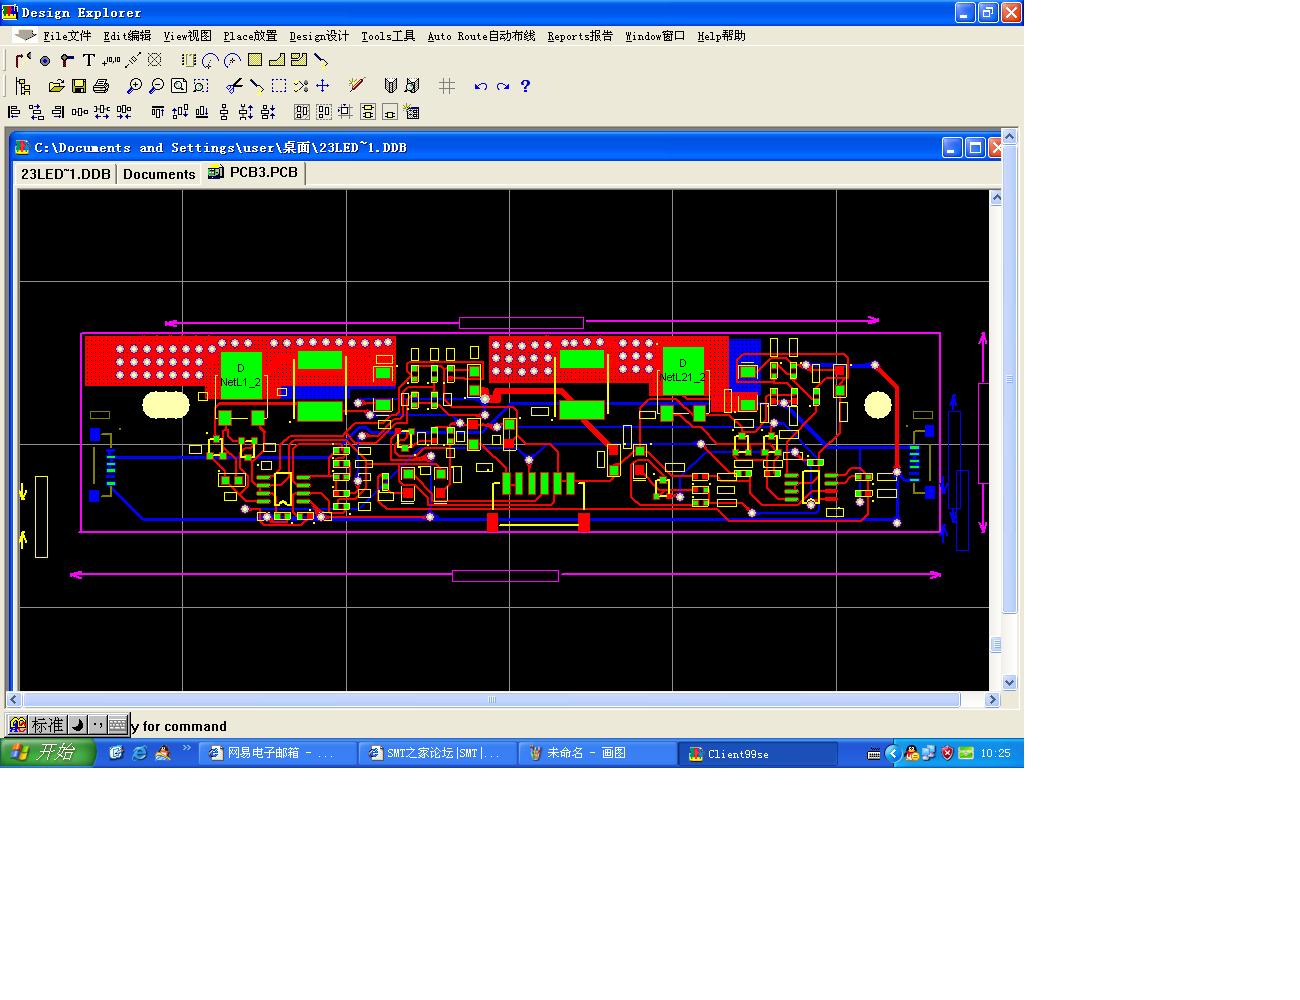1300x1000 pixels.
Task: Open the View视图 menu
Action: [187, 36]
